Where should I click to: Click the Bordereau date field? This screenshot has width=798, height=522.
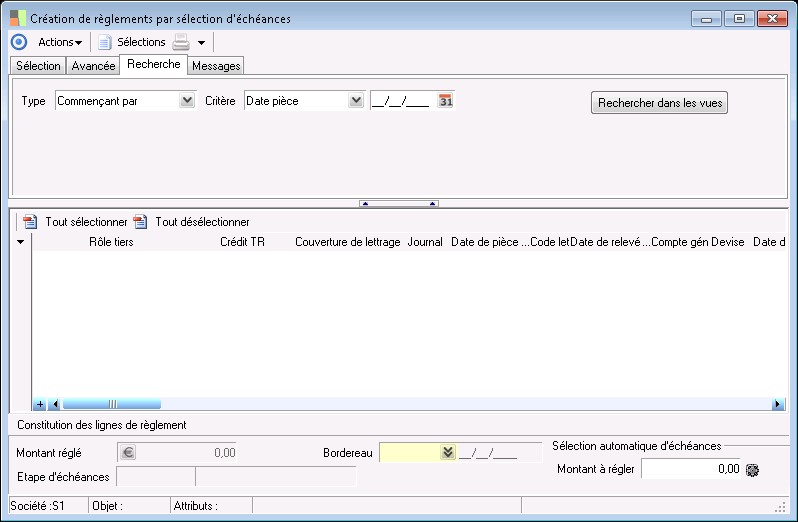tap(499, 452)
